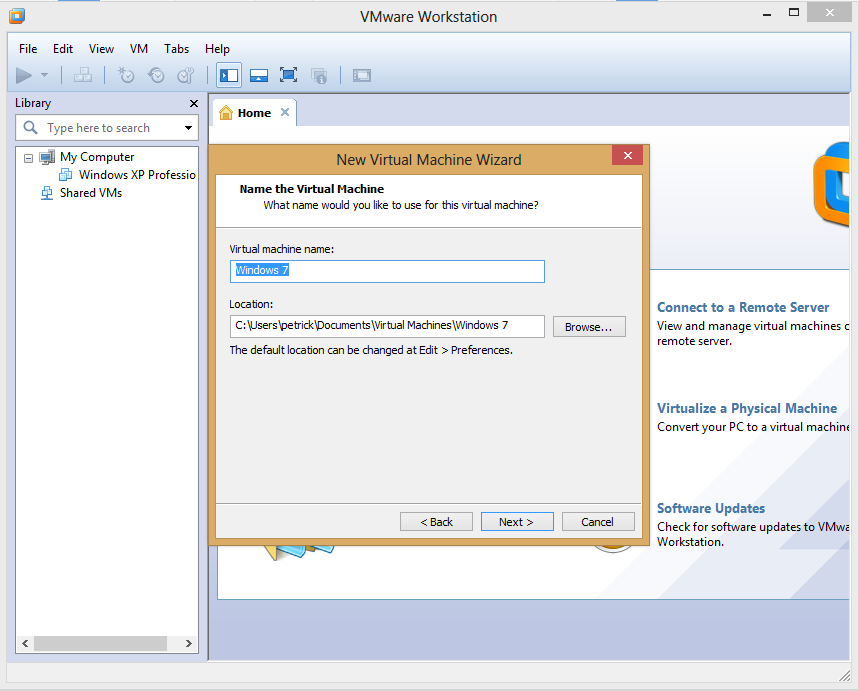Close the Home tab

285,112
